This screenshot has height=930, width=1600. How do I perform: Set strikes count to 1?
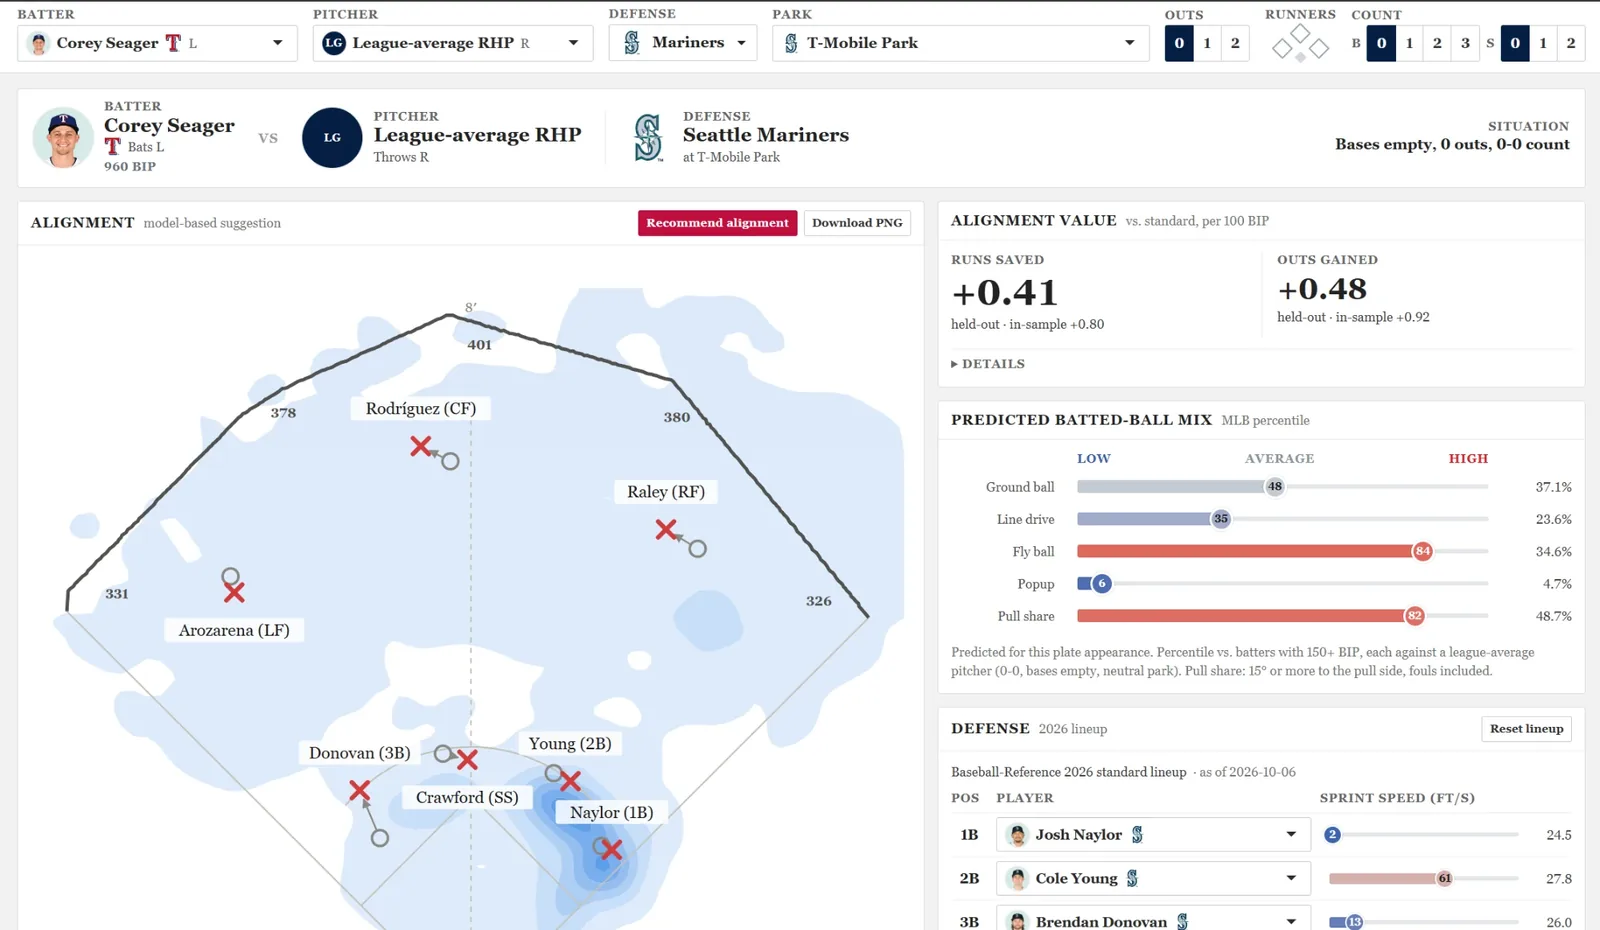pyautogui.click(x=1543, y=43)
